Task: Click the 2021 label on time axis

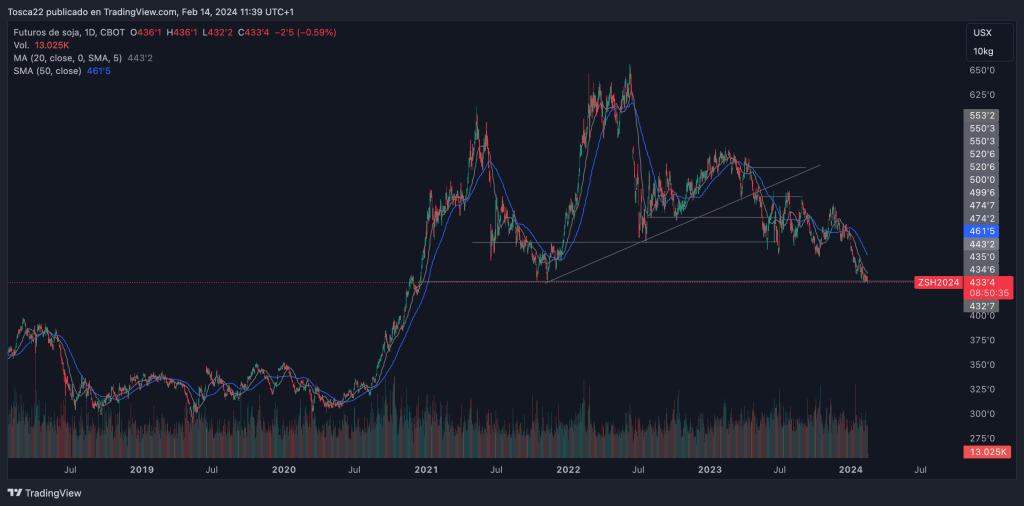Action: click(x=426, y=468)
